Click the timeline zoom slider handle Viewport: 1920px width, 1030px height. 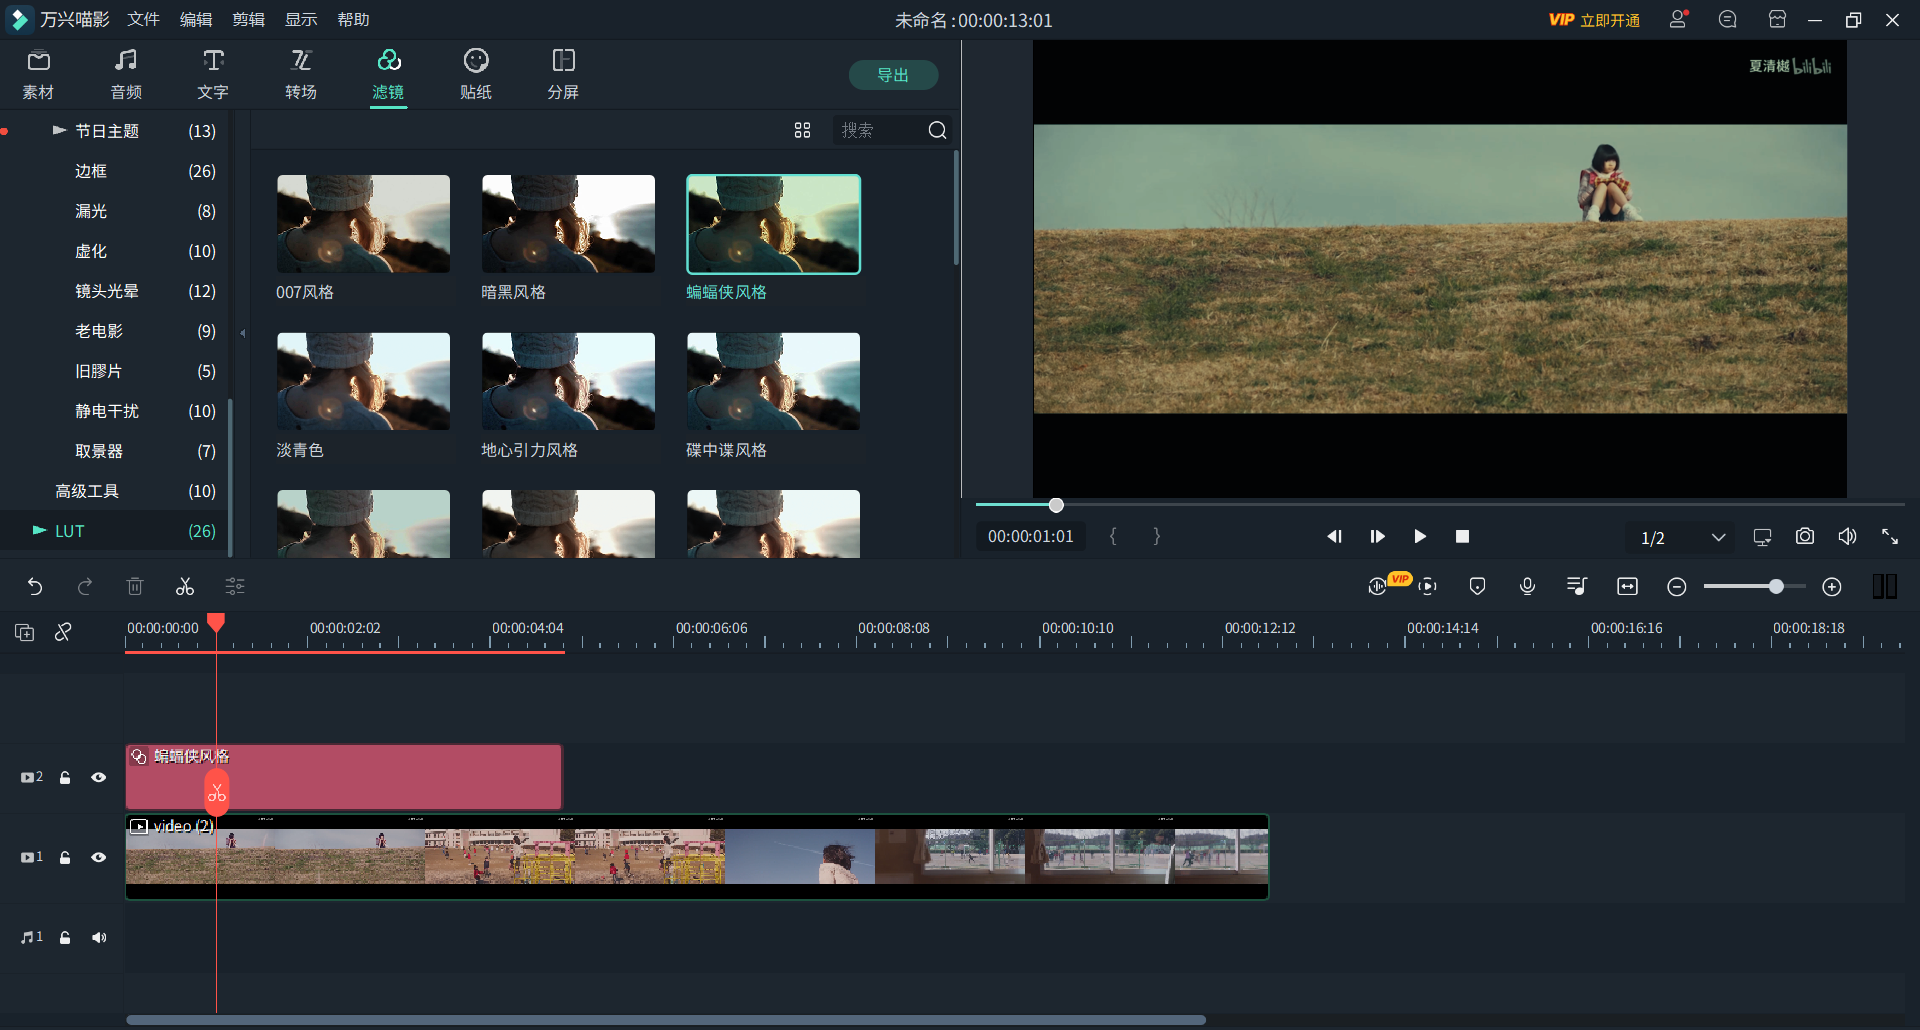pyautogui.click(x=1776, y=587)
